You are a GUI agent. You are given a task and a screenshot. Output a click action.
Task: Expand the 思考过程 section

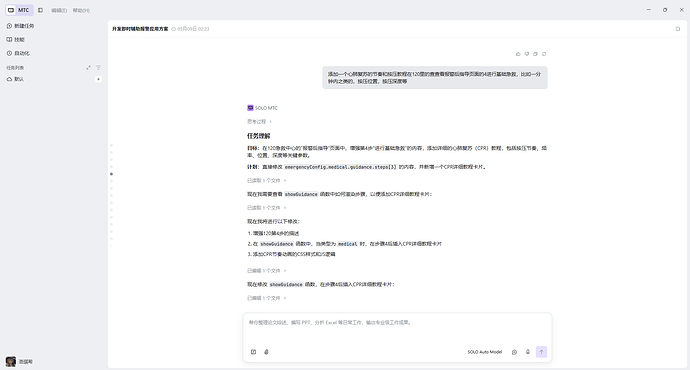tap(259, 121)
